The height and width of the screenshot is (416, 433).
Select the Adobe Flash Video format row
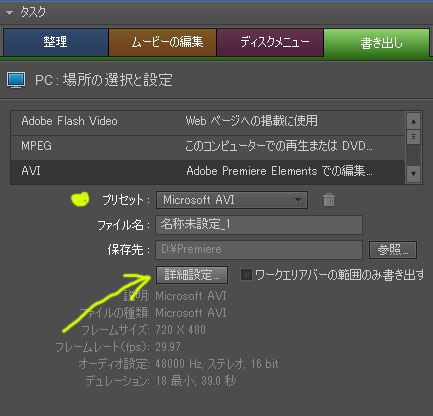208,123
